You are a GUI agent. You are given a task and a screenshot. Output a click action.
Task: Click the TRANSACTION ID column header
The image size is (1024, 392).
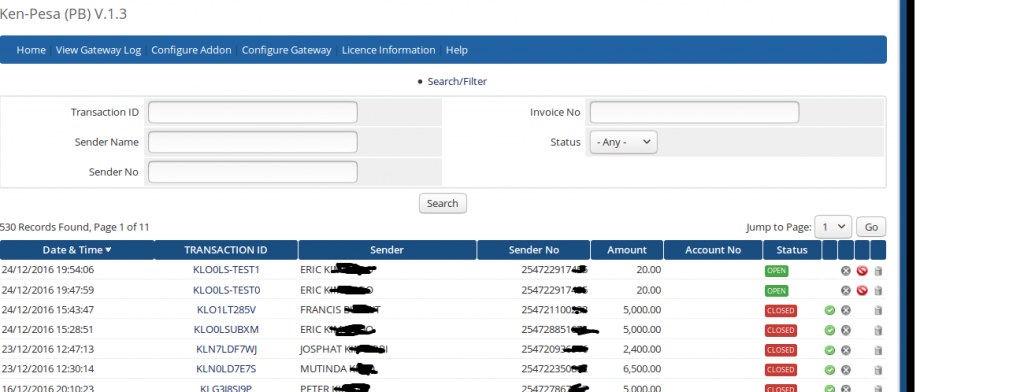(226, 250)
